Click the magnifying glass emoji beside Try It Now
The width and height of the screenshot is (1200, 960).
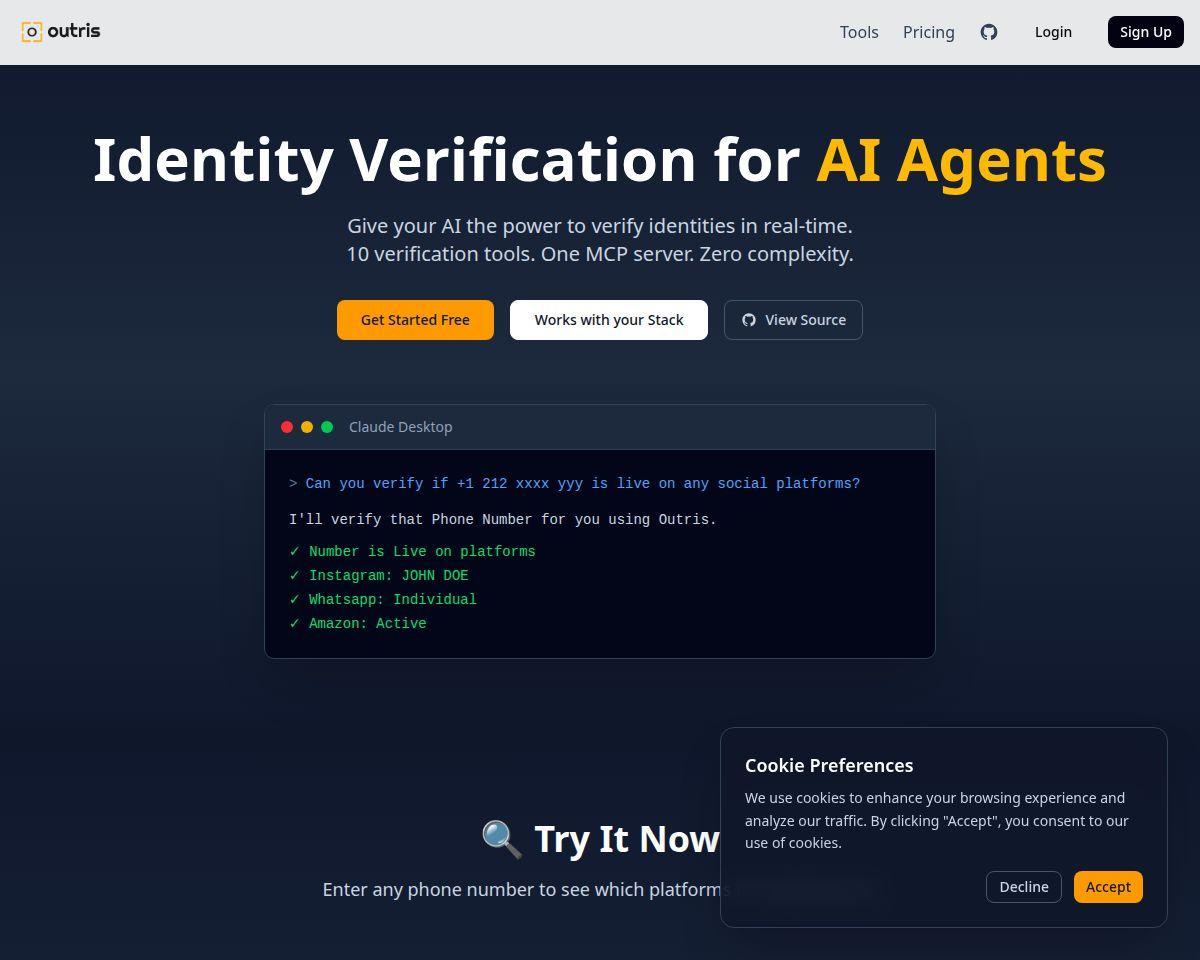(x=502, y=839)
